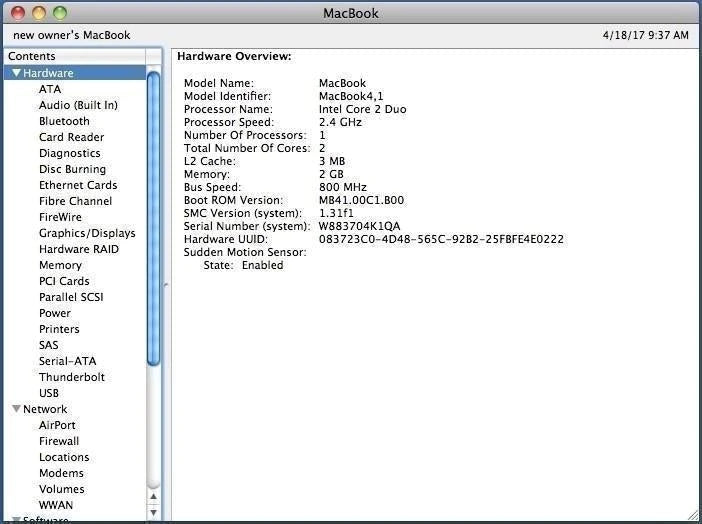Collapse the Network section disclosure triangle
The image size is (702, 524).
[16, 409]
